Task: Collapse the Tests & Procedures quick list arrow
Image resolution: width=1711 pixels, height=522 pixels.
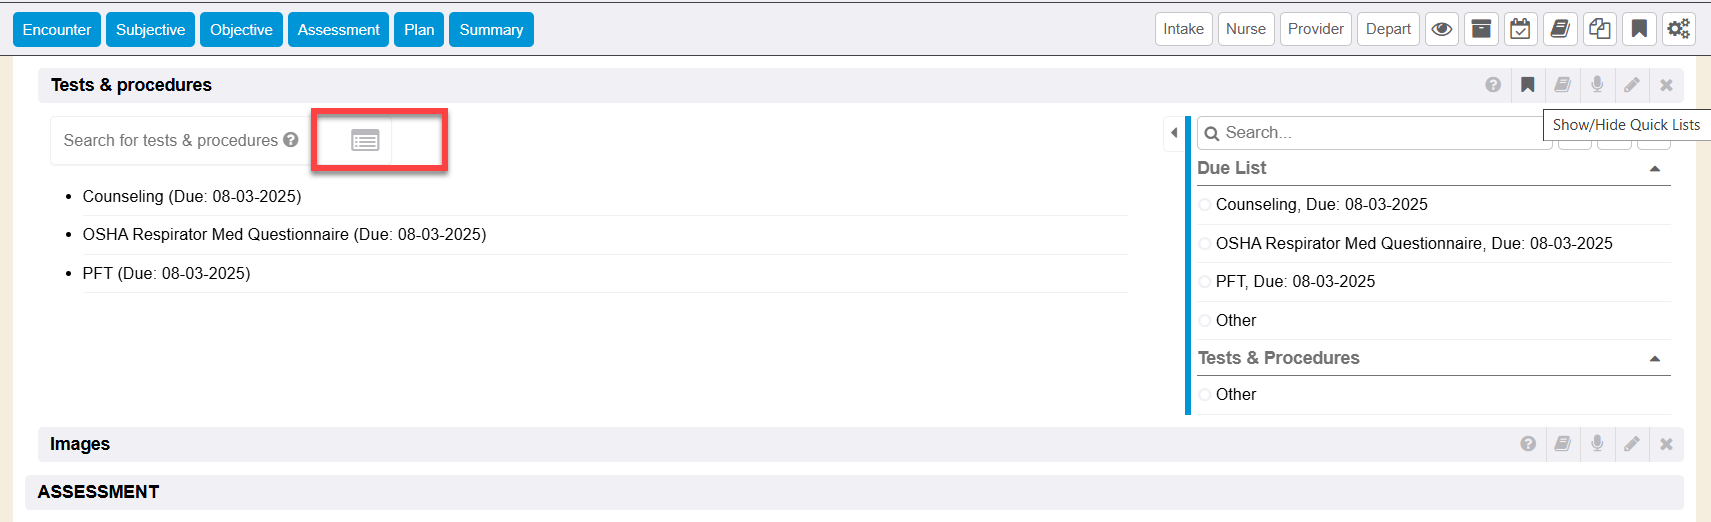Action: [x=1654, y=359]
